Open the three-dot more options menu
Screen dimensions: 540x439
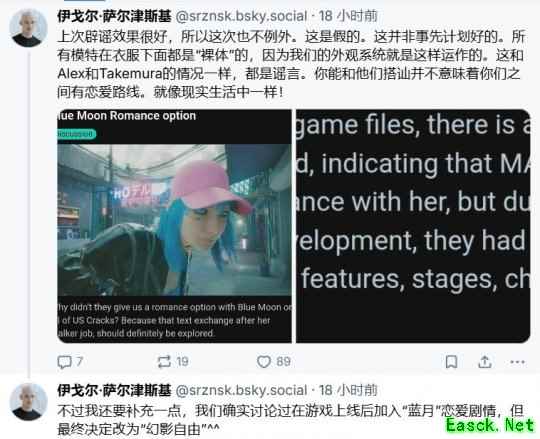[x=517, y=362]
